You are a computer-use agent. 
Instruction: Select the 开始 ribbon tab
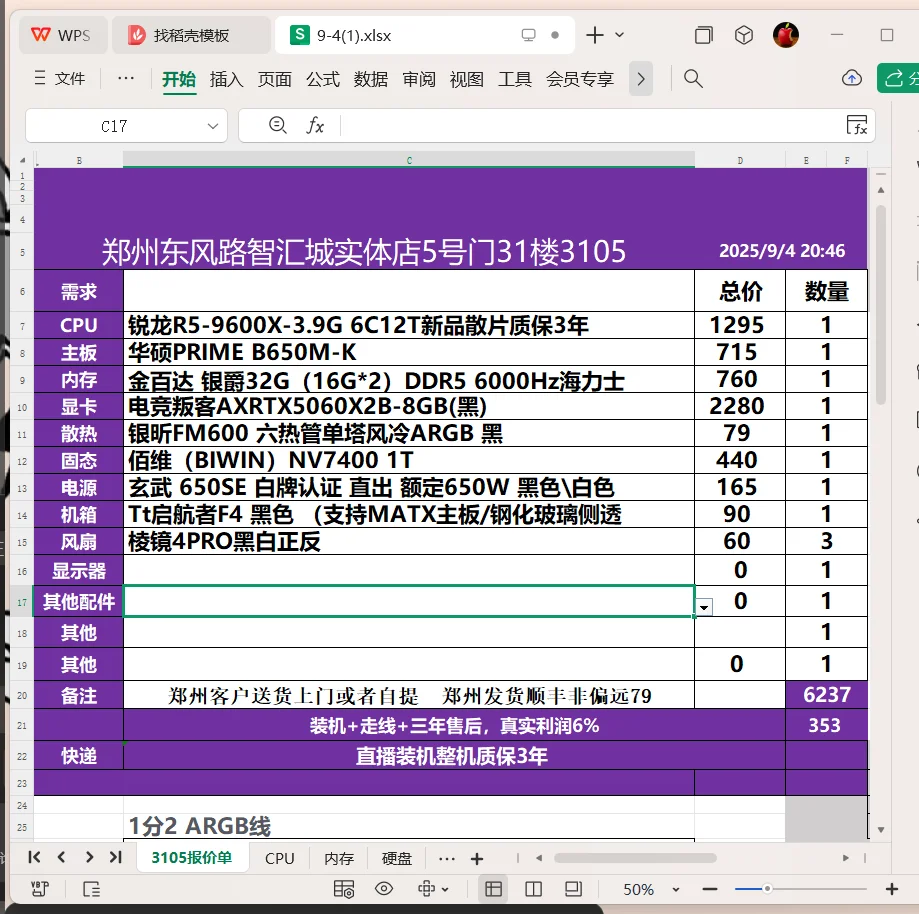pos(179,79)
